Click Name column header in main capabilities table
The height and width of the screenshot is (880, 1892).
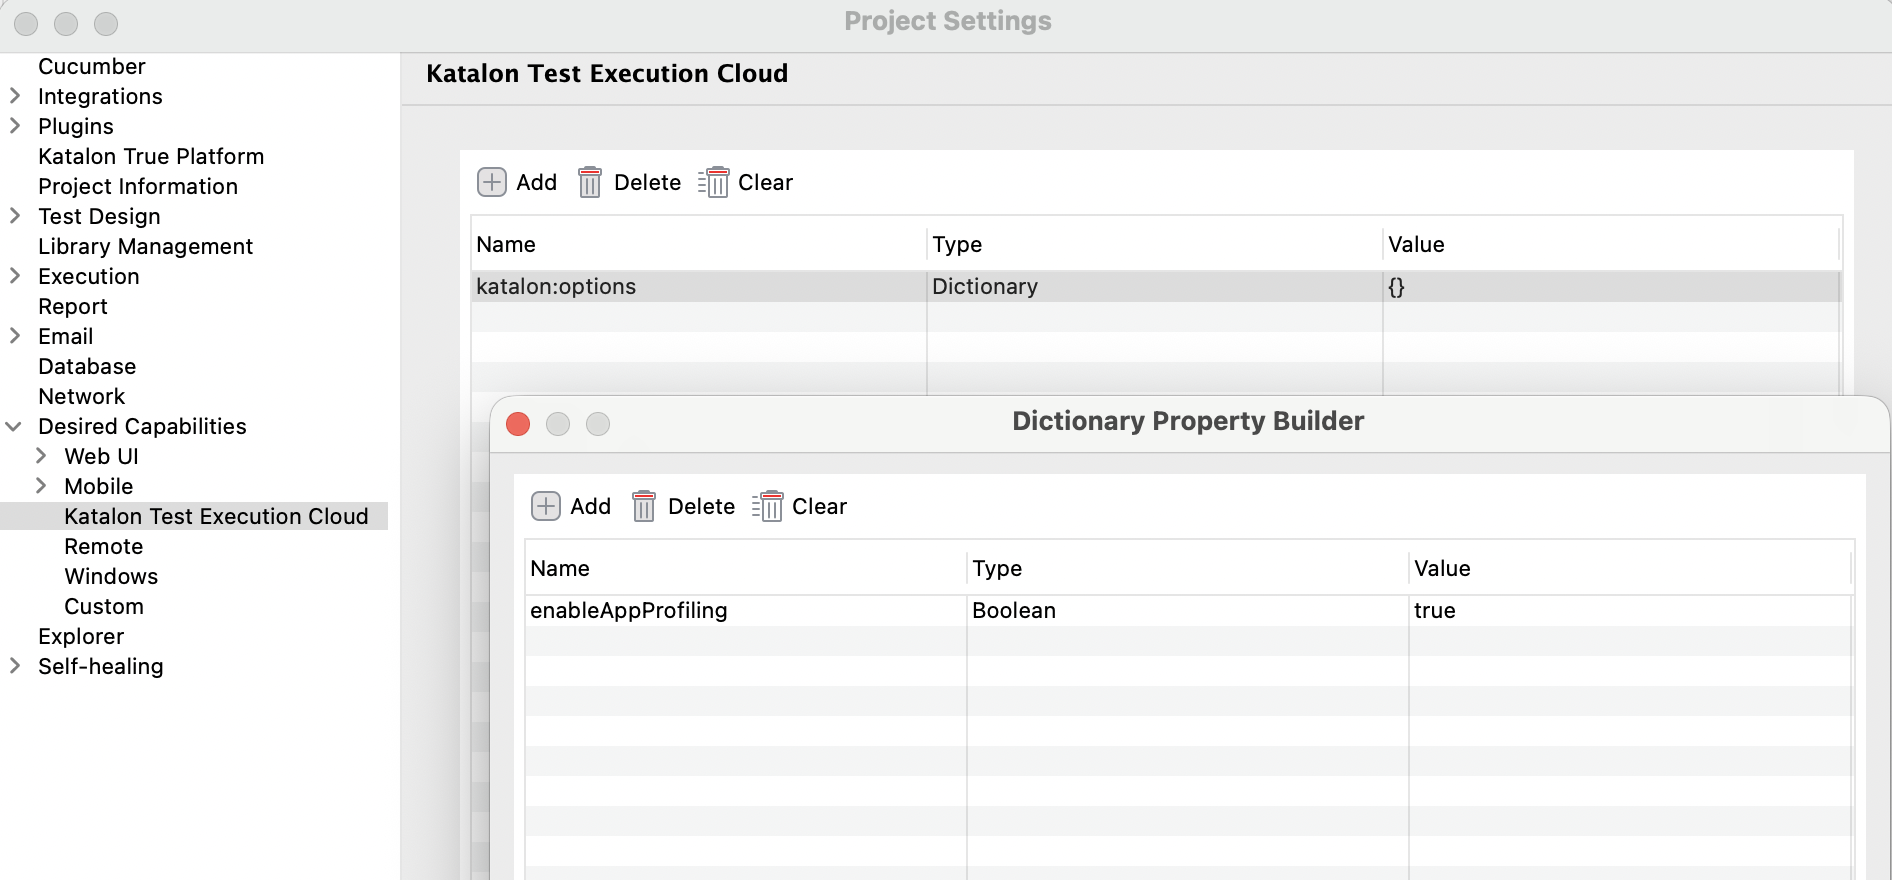[x=699, y=244]
